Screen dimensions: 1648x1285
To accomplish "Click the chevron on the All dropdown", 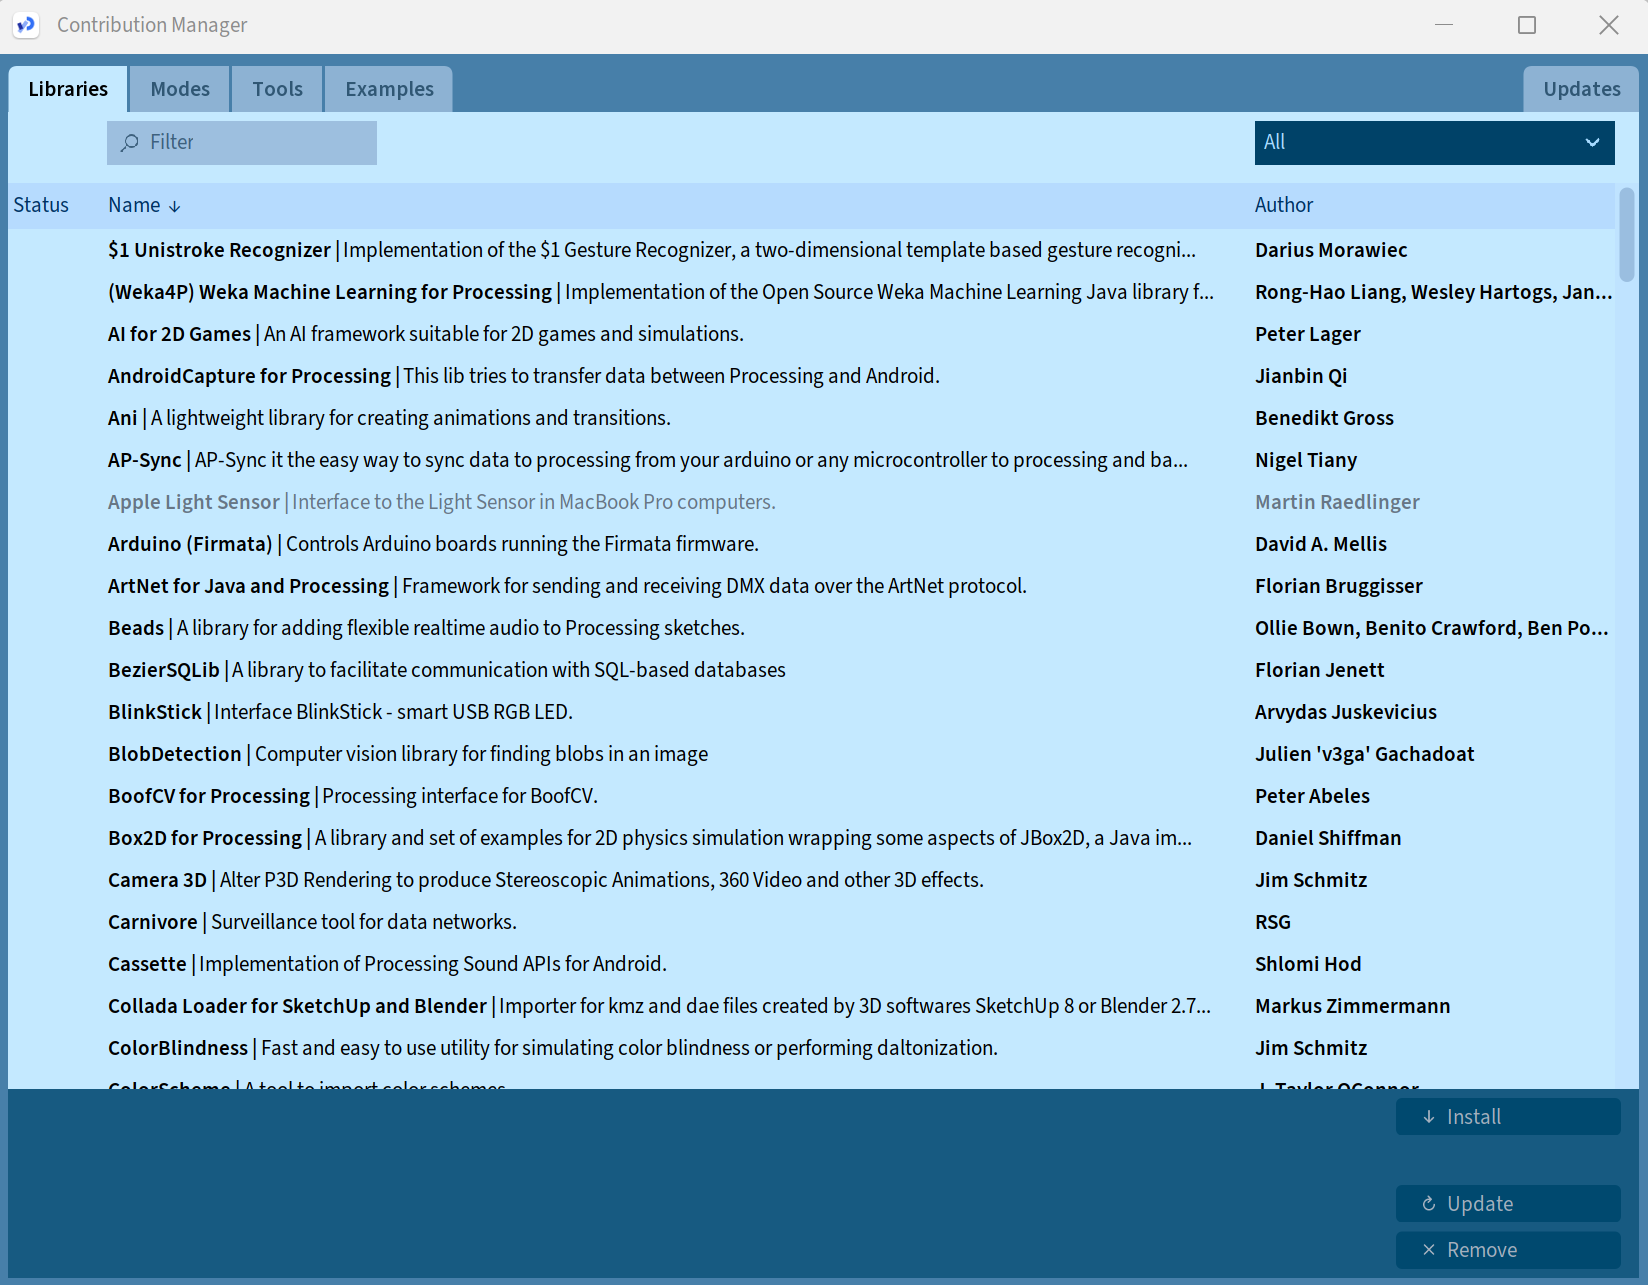I will coord(1592,143).
